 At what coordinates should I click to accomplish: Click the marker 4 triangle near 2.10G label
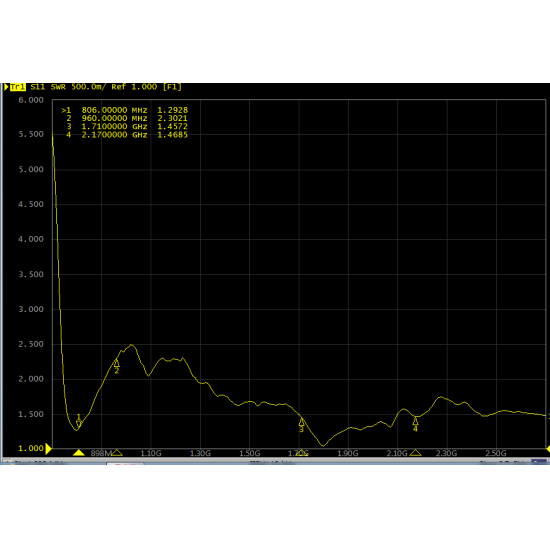tap(415, 452)
